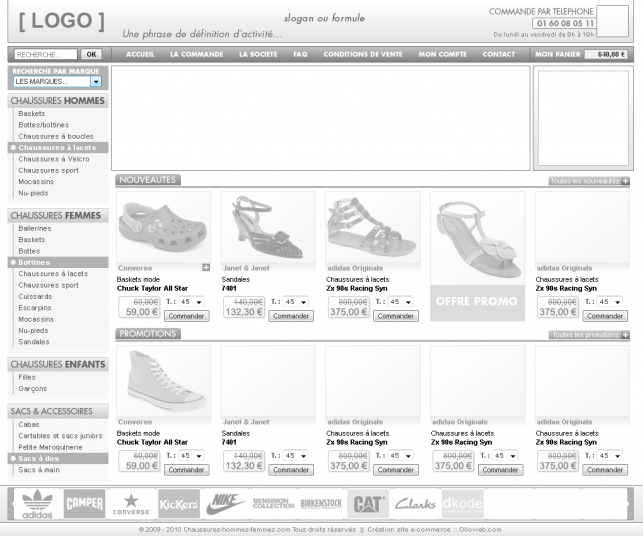
Task: Click the Kickers brand logo
Action: pos(178,503)
